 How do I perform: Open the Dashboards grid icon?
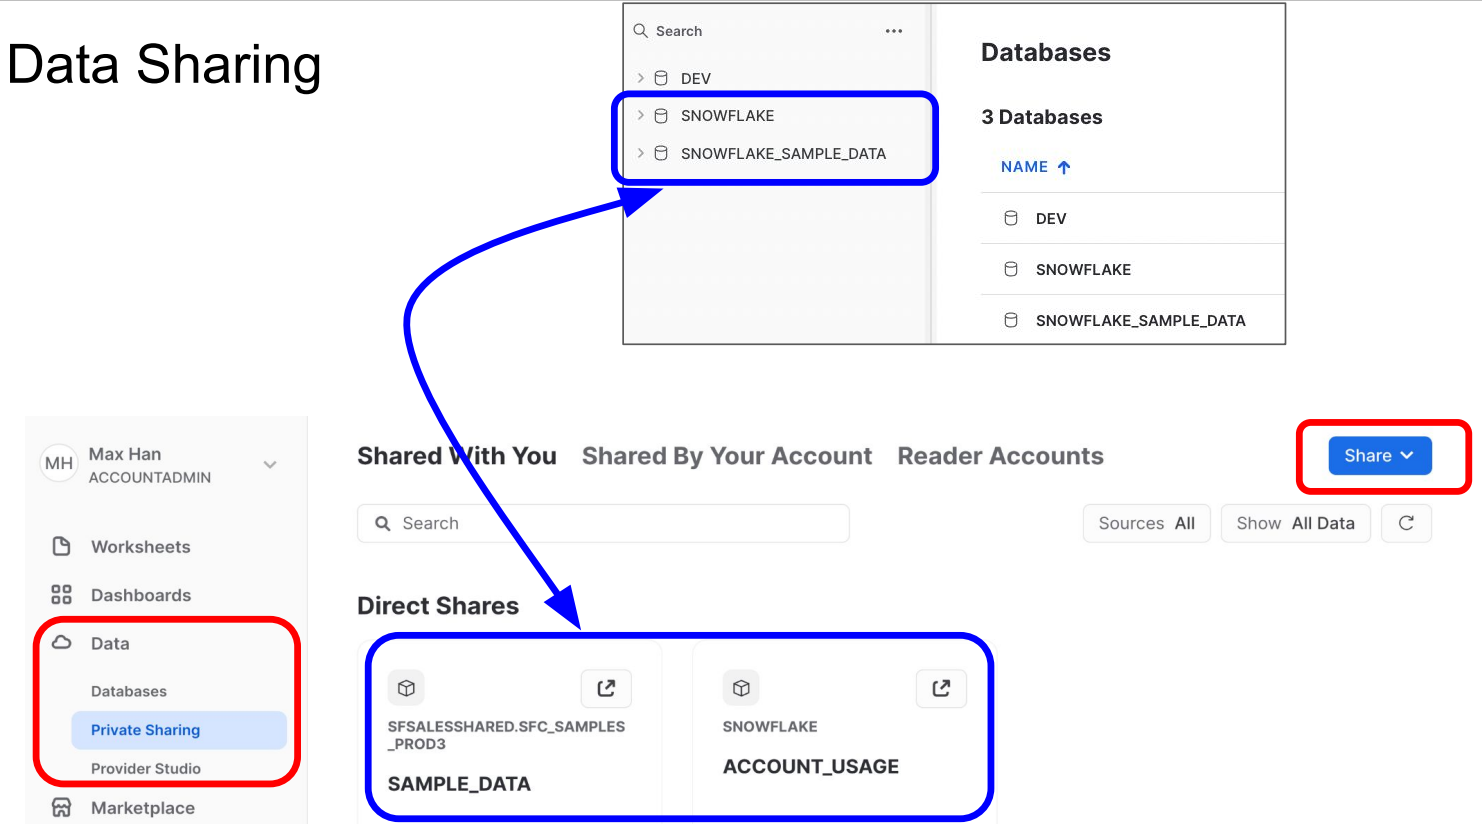point(61,594)
